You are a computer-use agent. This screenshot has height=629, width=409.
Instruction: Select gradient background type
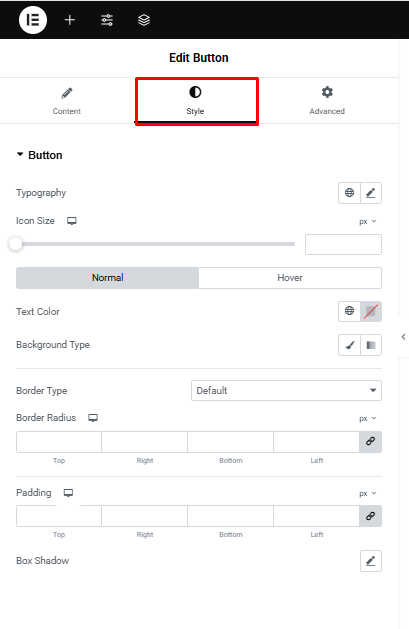371,345
